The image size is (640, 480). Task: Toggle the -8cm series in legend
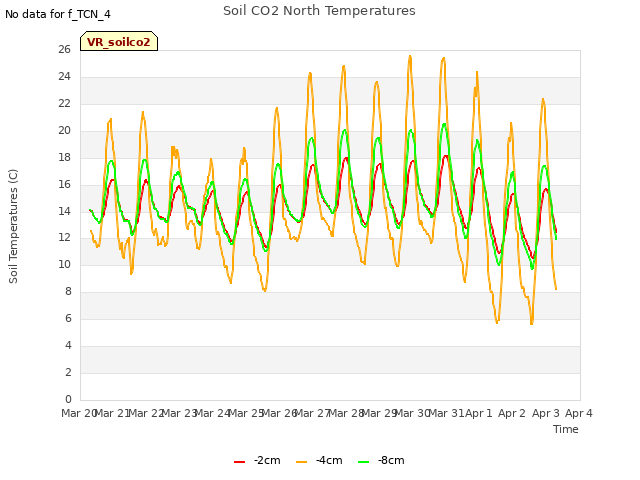tap(381, 460)
